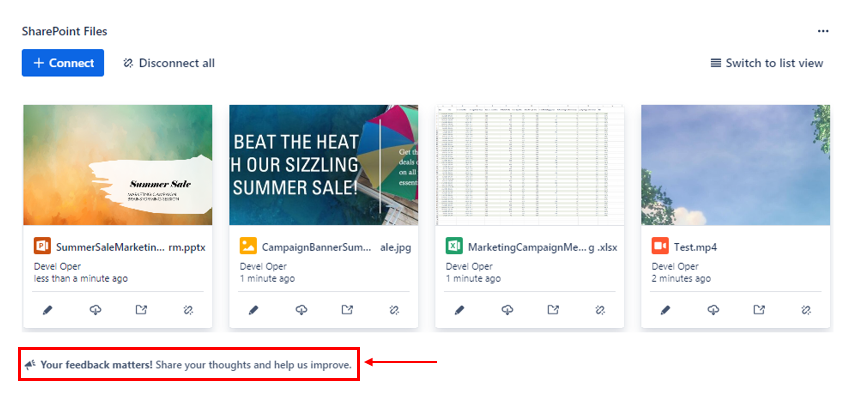The image size is (857, 410).
Task: Switch to list view
Action: [x=766, y=63]
